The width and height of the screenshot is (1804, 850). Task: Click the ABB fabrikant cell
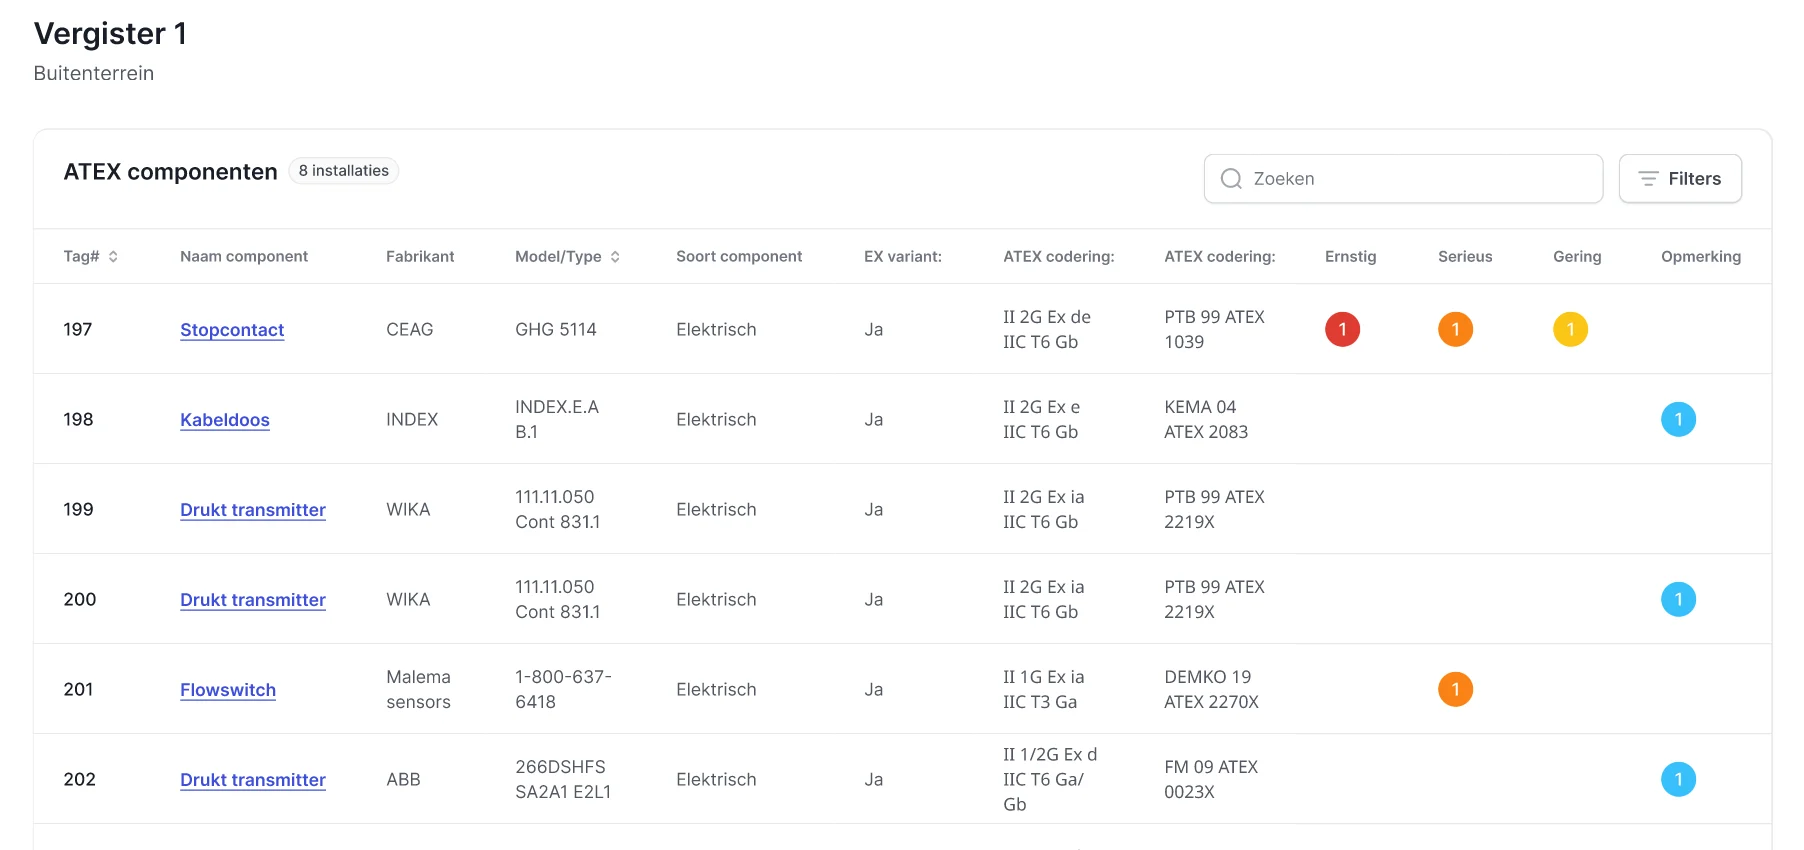click(403, 779)
